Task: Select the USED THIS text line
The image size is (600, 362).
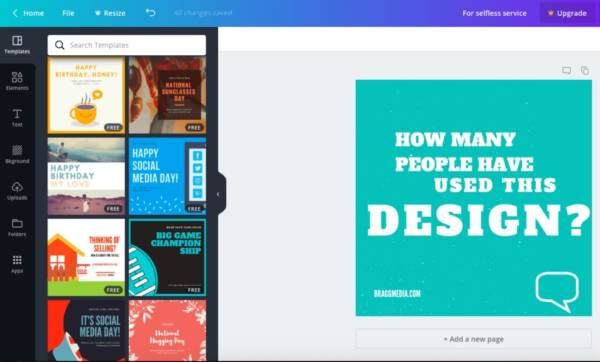Action: pyautogui.click(x=495, y=185)
